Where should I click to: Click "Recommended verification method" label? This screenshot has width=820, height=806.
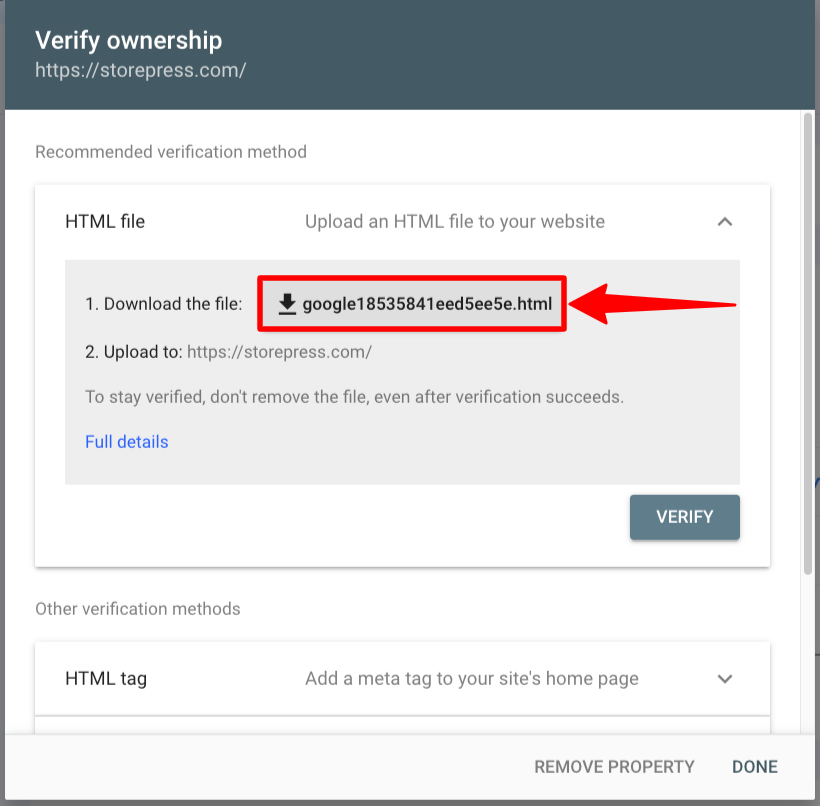tap(171, 152)
